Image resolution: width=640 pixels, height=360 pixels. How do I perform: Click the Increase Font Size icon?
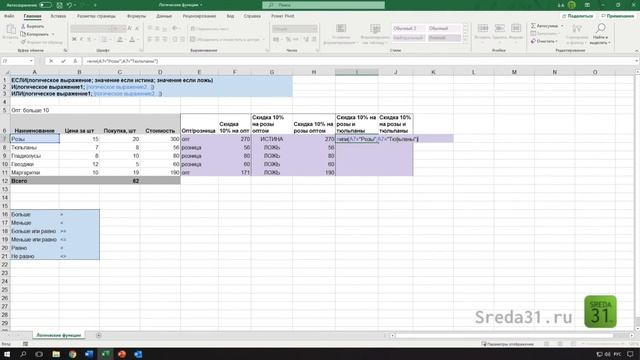[x=130, y=29]
